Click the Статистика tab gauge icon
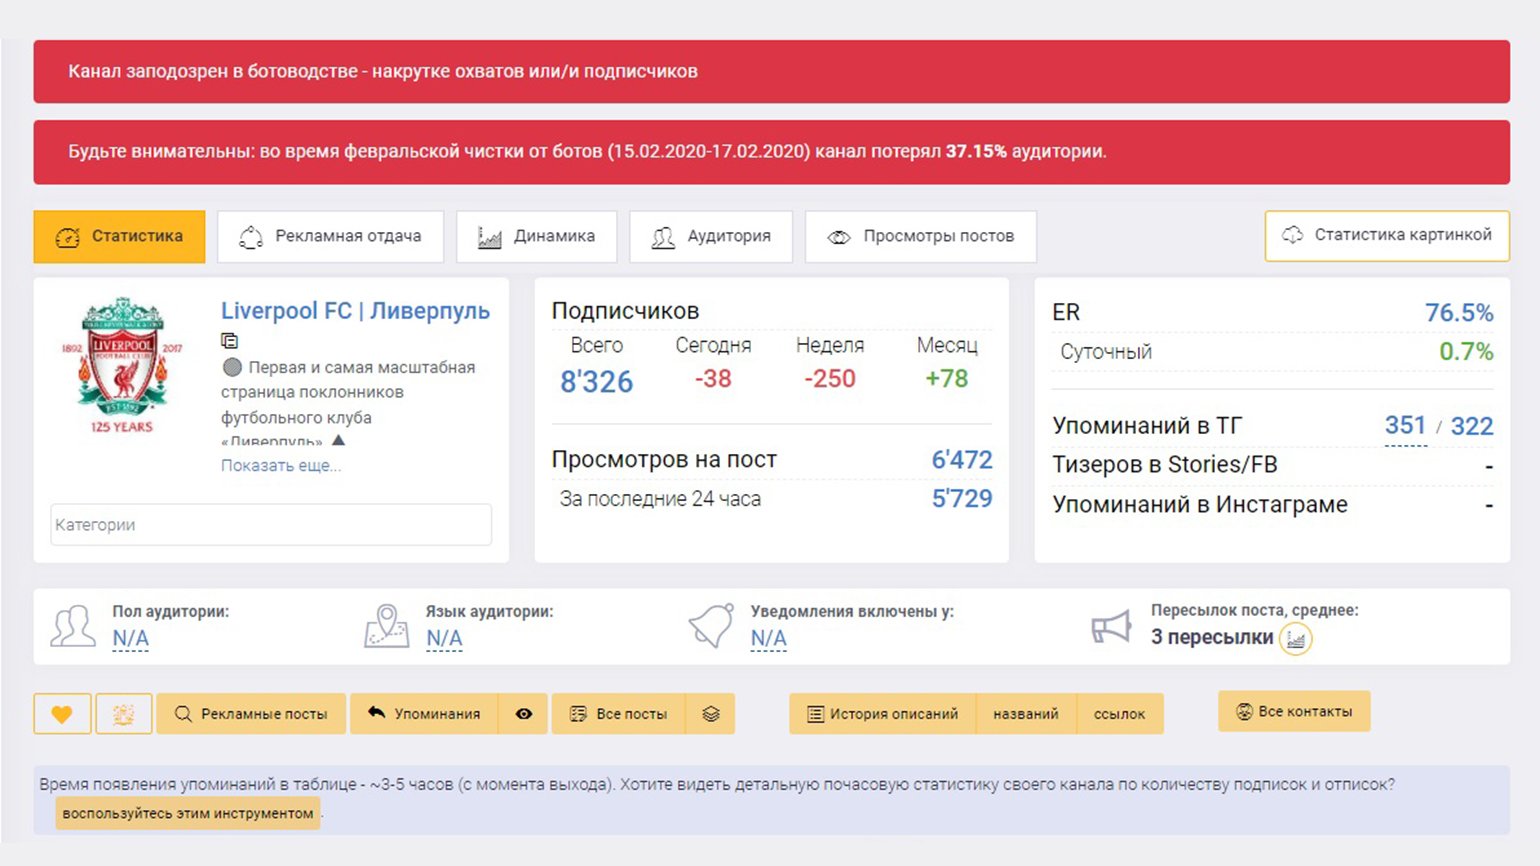The height and width of the screenshot is (866, 1540). pos(67,237)
